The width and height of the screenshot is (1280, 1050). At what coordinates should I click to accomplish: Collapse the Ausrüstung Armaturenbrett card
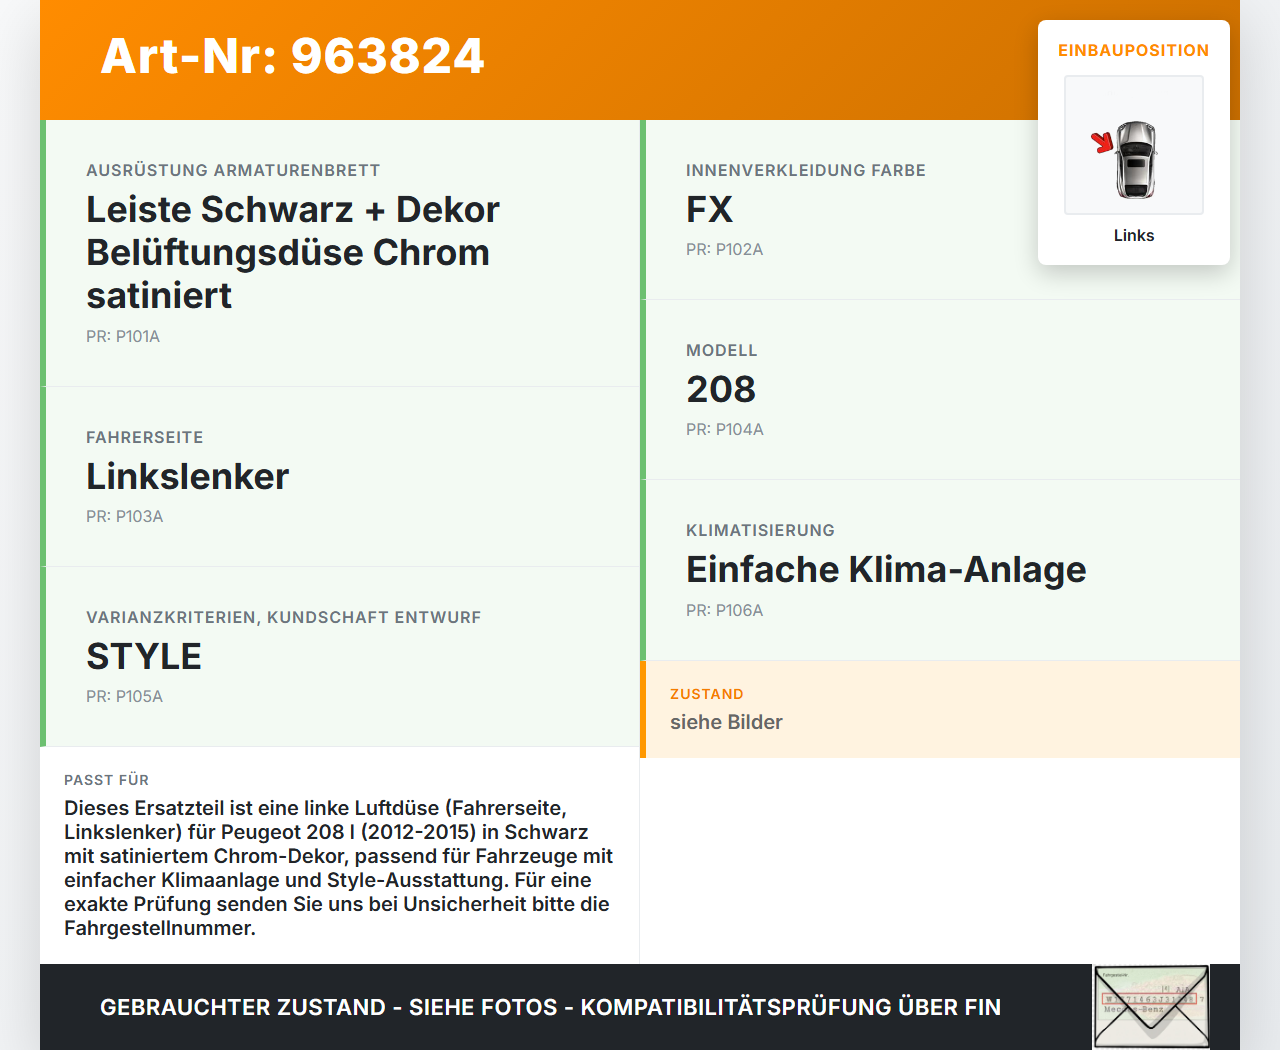(x=339, y=252)
